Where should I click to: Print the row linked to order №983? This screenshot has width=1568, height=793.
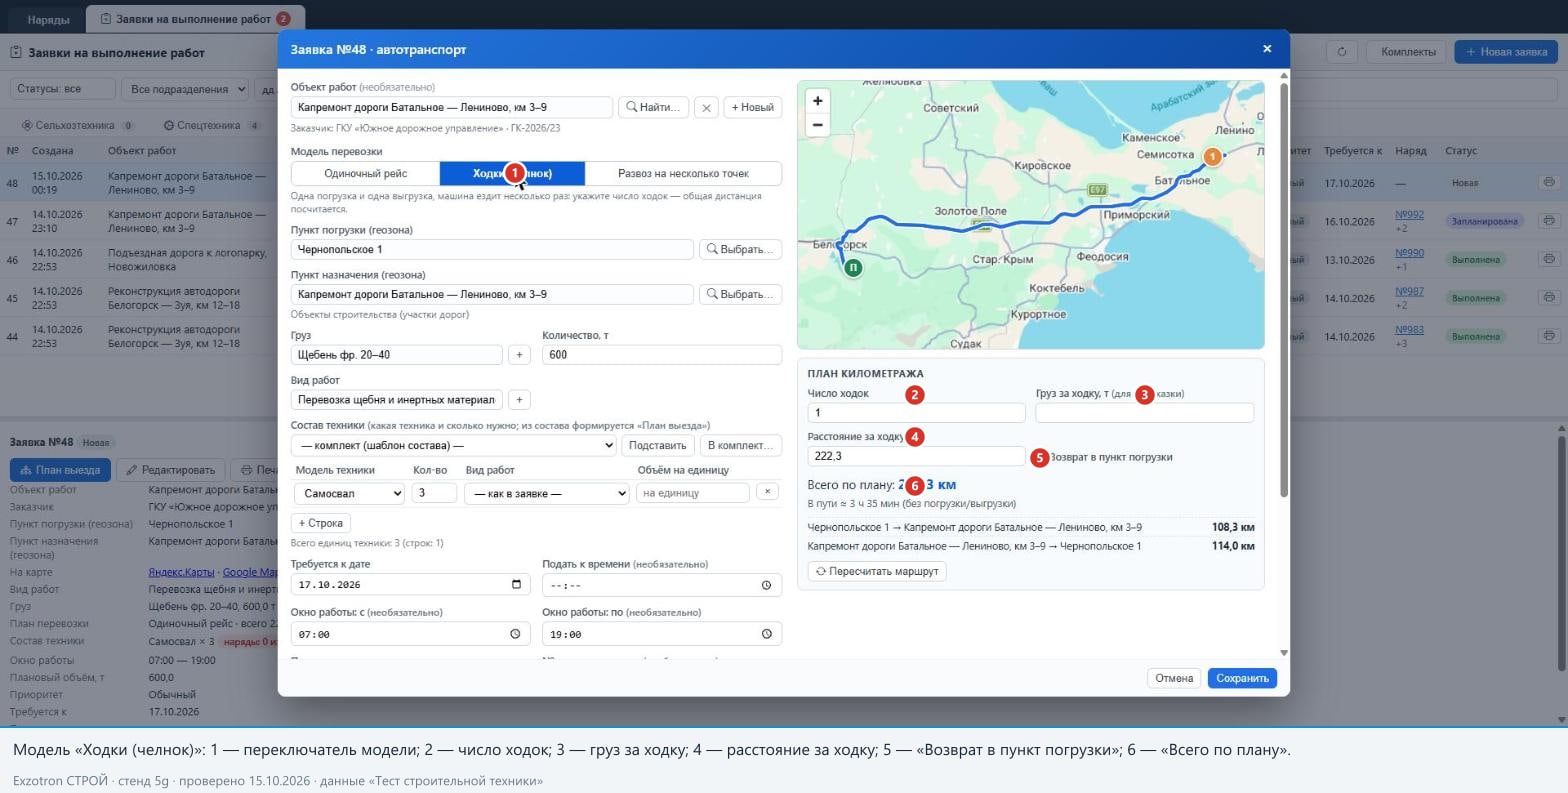pos(1549,337)
